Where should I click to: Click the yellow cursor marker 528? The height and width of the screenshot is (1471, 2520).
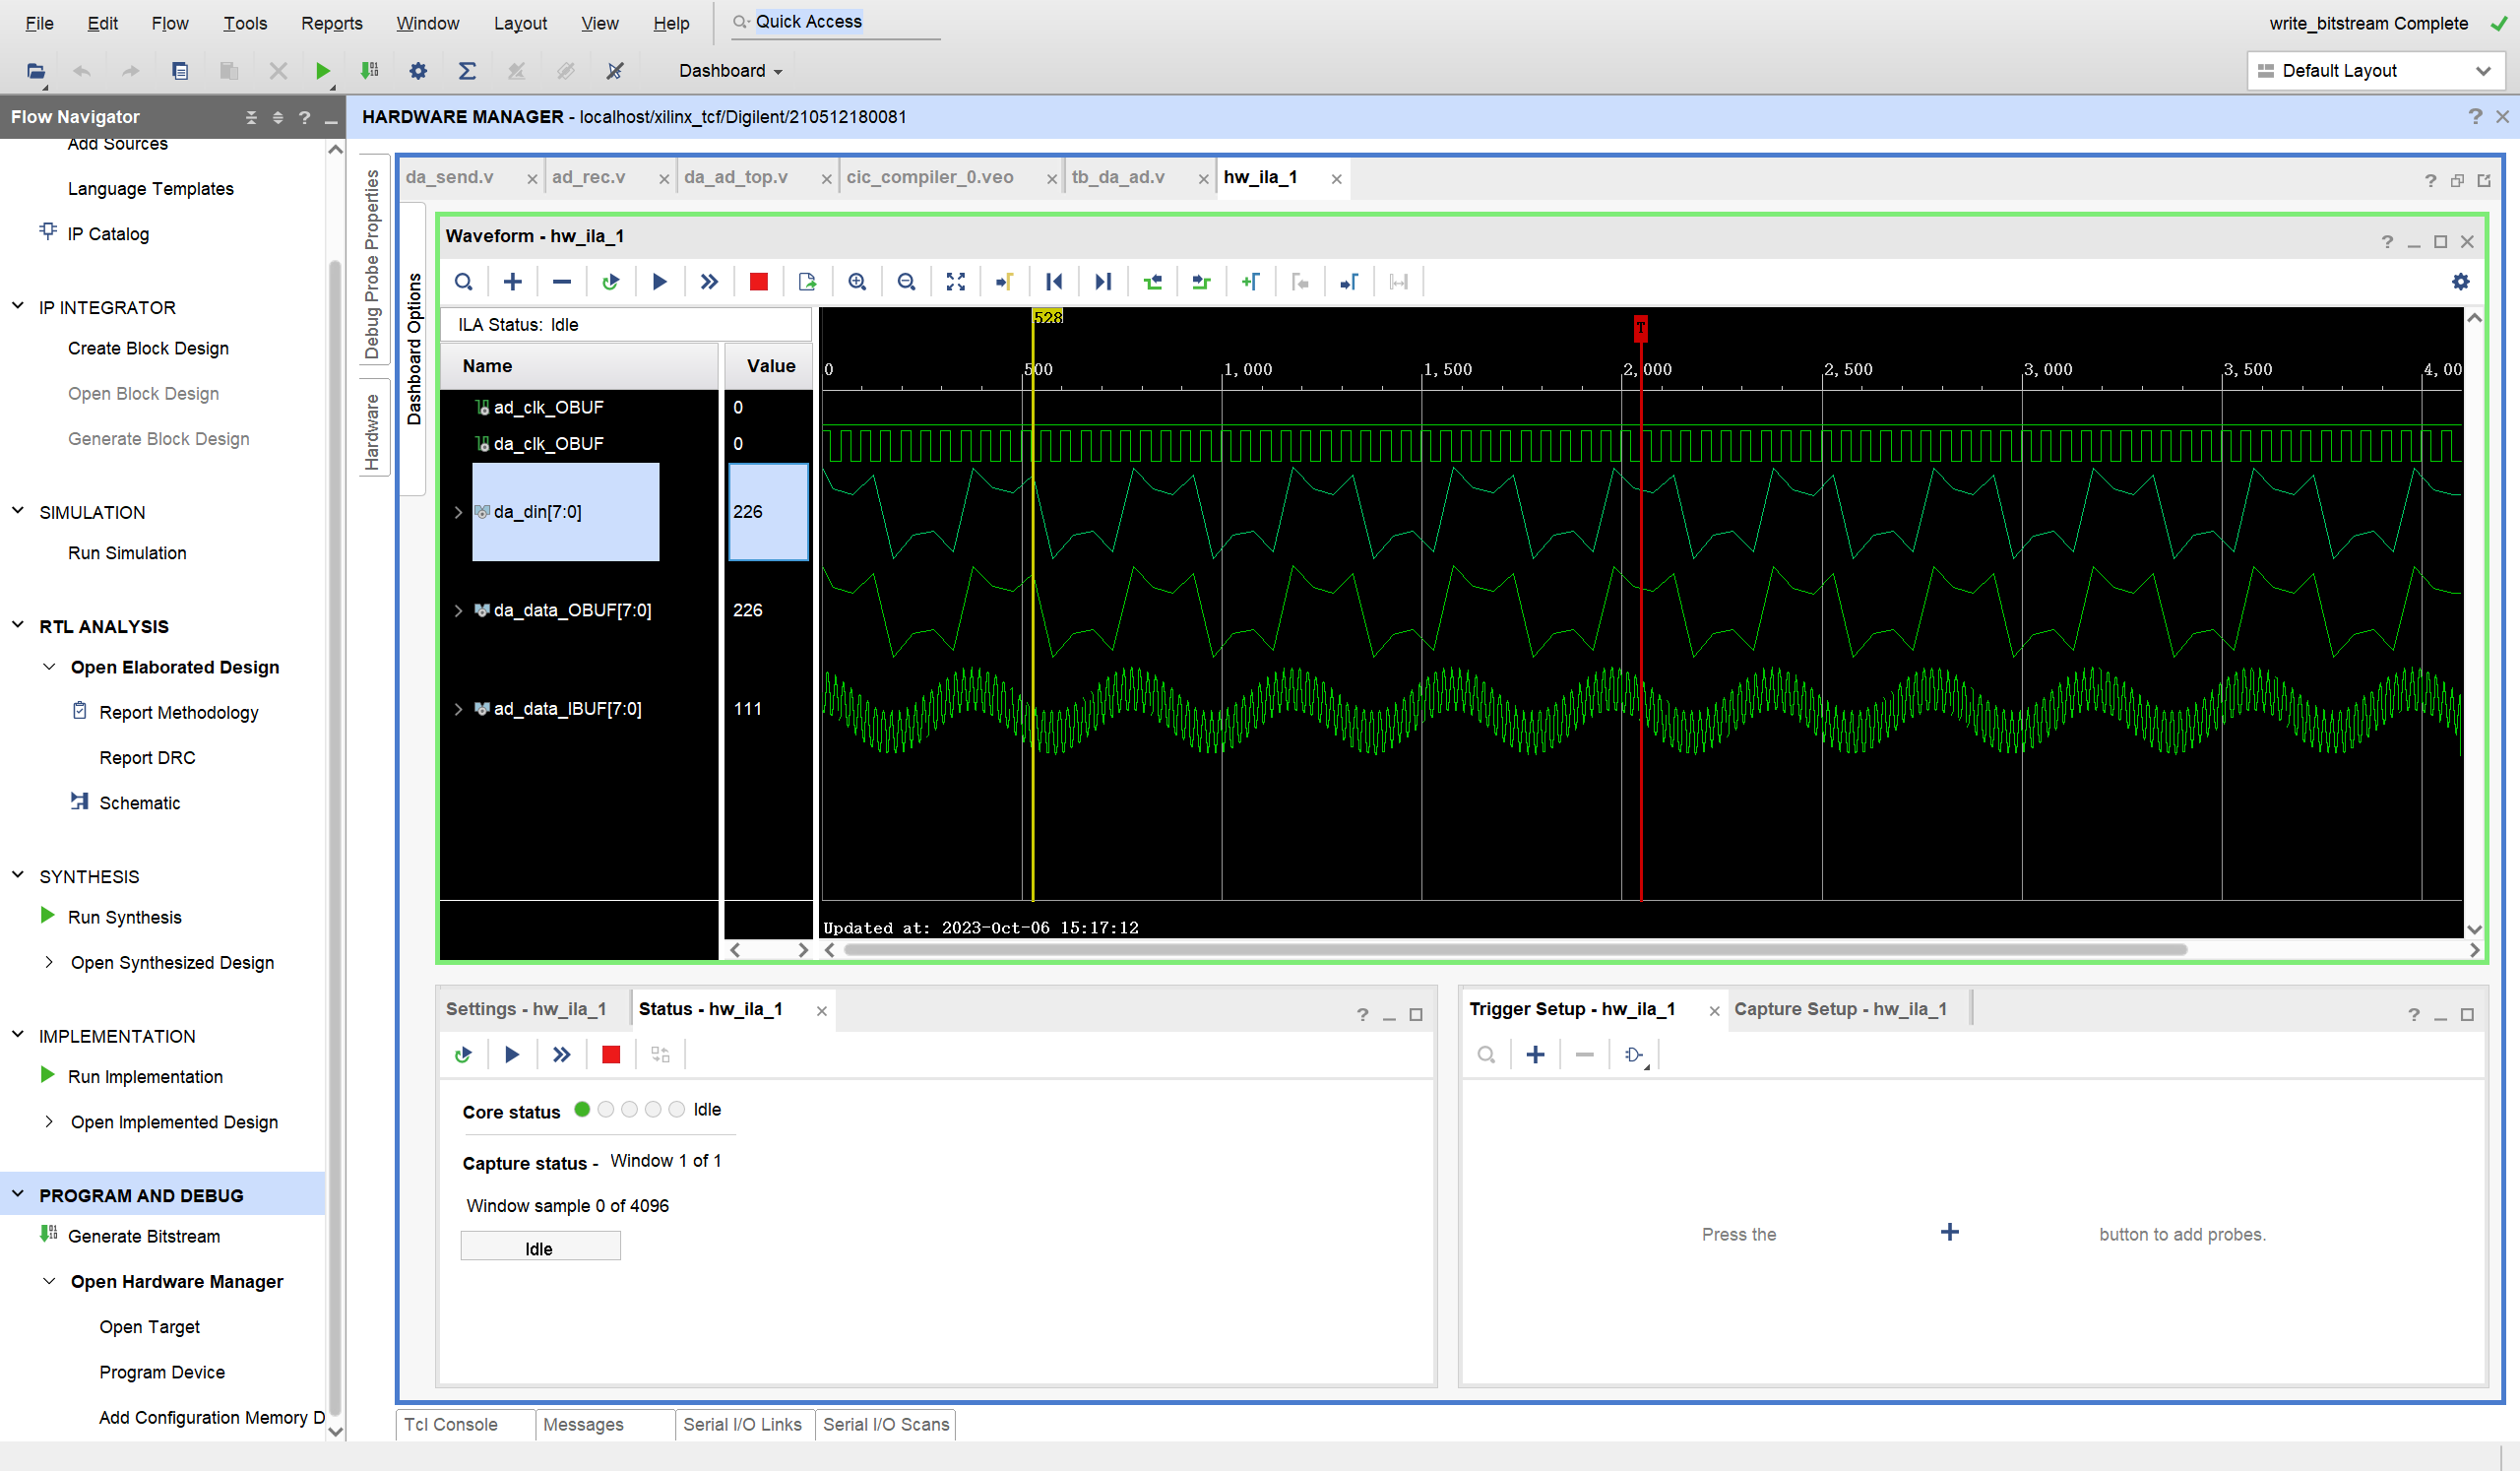(1047, 317)
